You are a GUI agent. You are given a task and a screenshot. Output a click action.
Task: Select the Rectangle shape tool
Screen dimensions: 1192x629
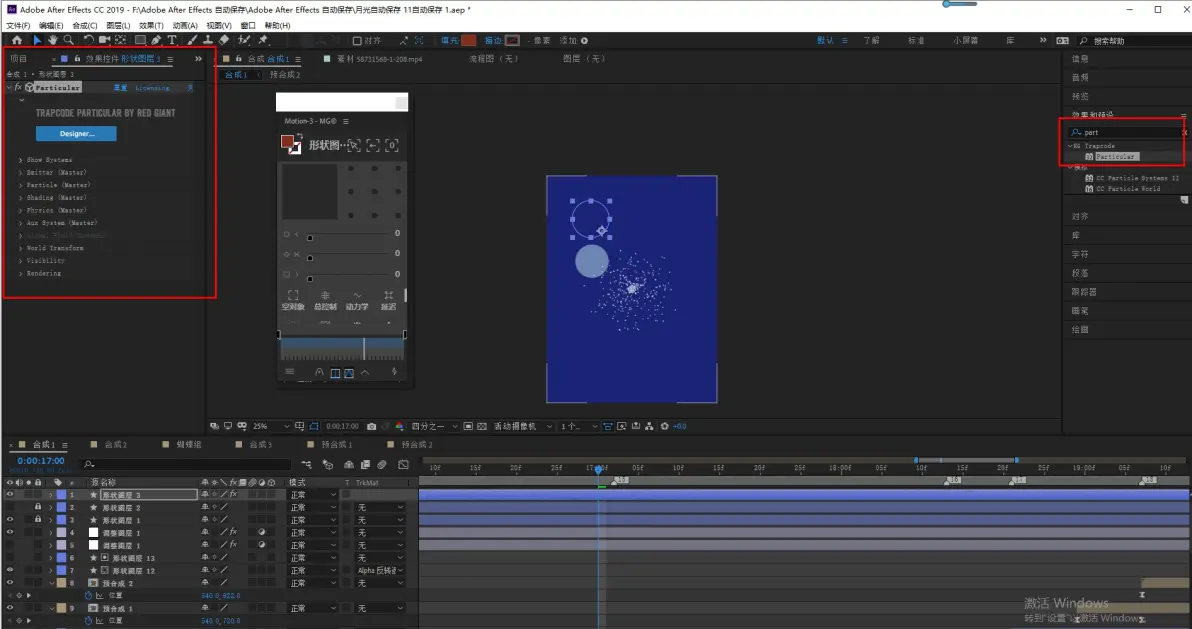tap(140, 40)
